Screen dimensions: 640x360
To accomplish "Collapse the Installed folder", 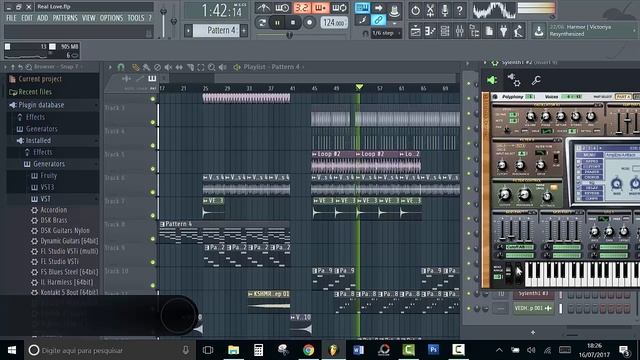I will [38, 140].
